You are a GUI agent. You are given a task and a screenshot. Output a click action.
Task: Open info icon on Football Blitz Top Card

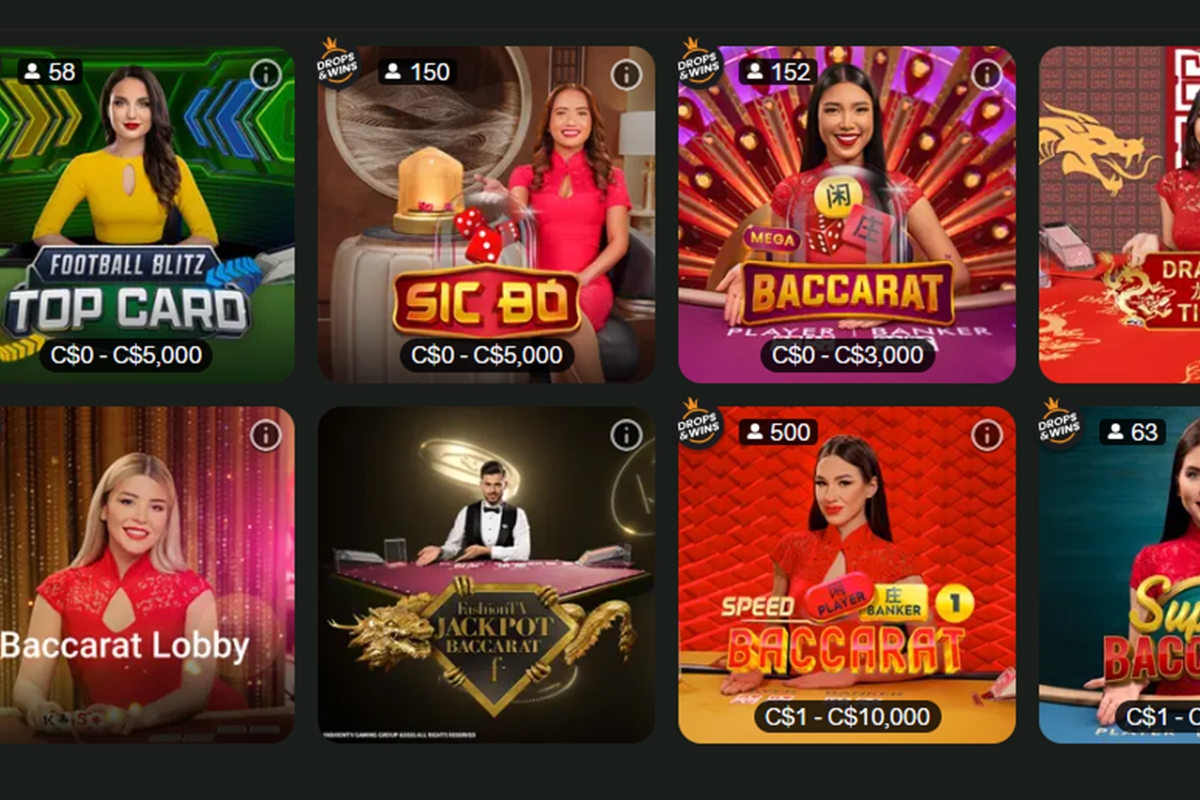click(x=266, y=74)
